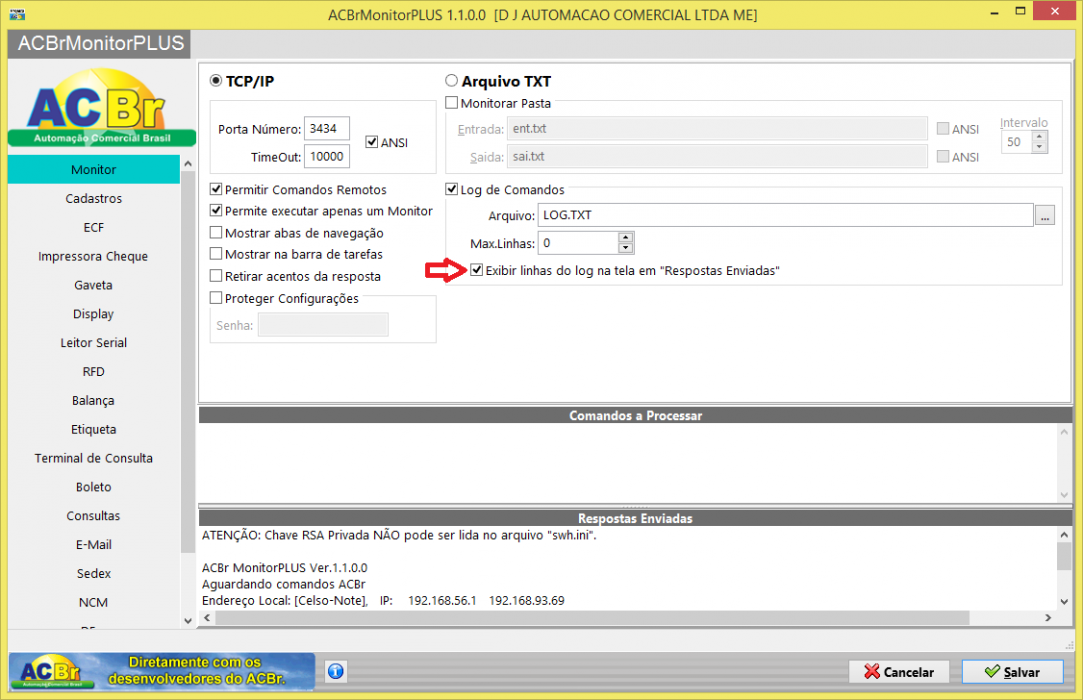Increase Intervalo value with up arrow
Screen dimensions: 1083x700
point(1039,136)
